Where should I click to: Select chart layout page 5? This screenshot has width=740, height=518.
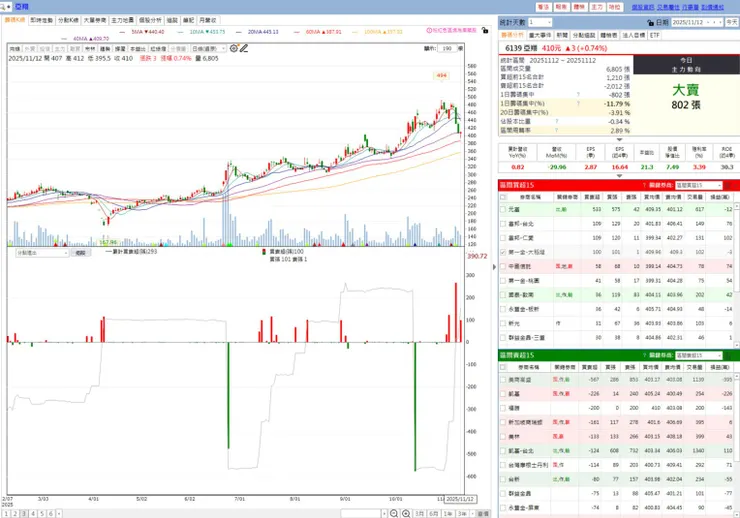coord(42,514)
